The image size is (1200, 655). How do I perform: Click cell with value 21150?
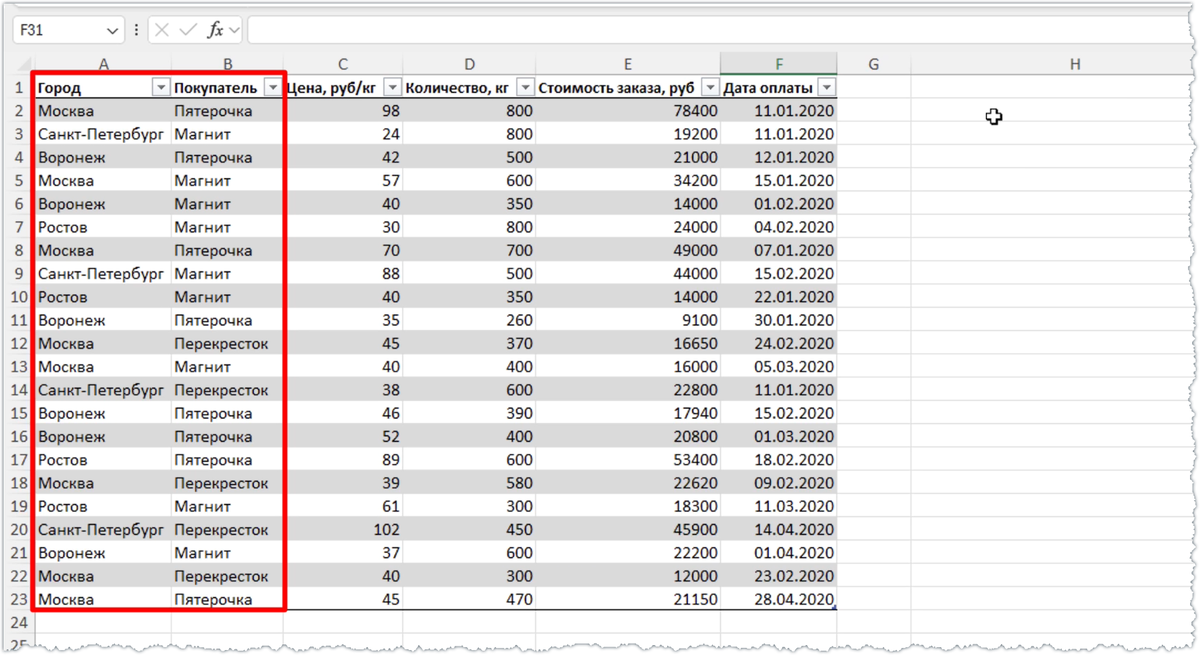[x=627, y=599]
